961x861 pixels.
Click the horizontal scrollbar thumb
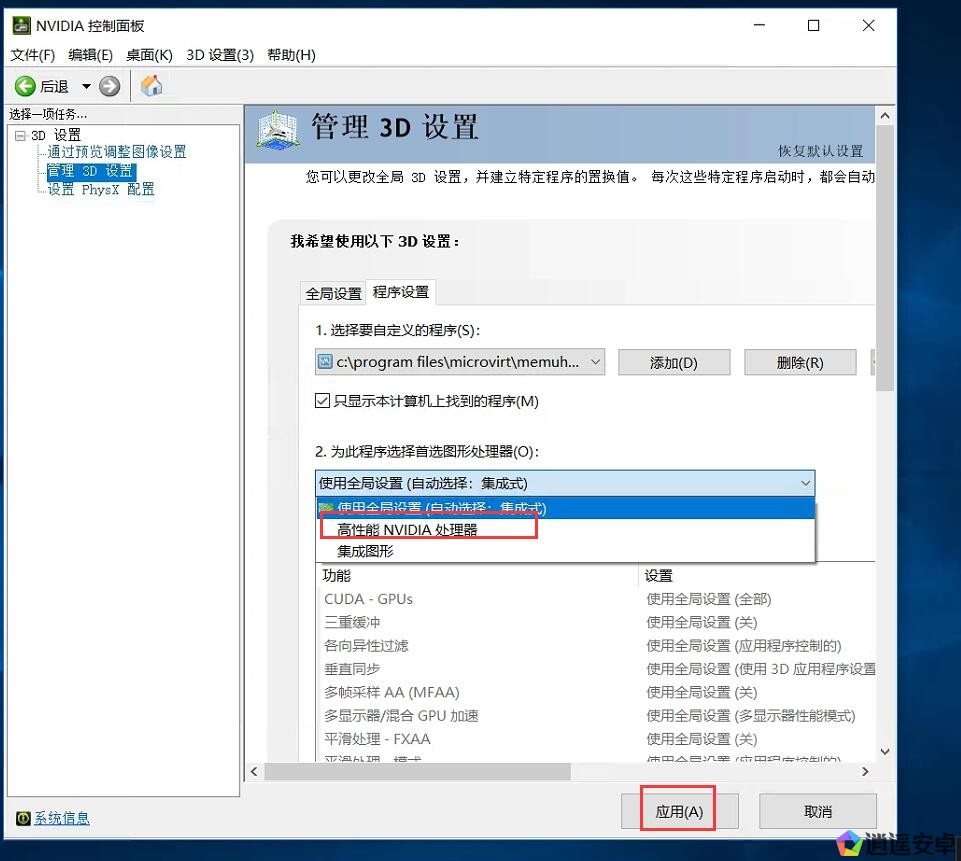click(417, 772)
